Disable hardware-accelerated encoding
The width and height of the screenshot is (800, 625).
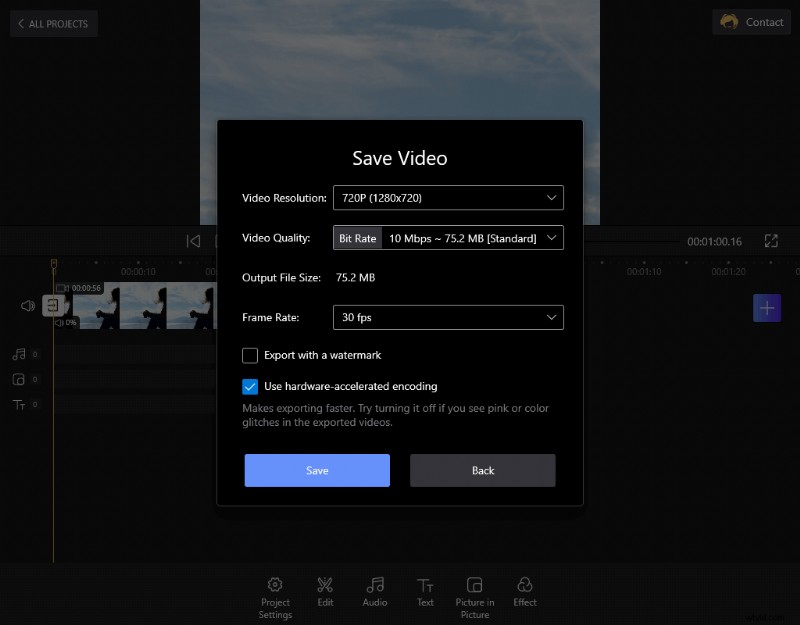[250, 386]
